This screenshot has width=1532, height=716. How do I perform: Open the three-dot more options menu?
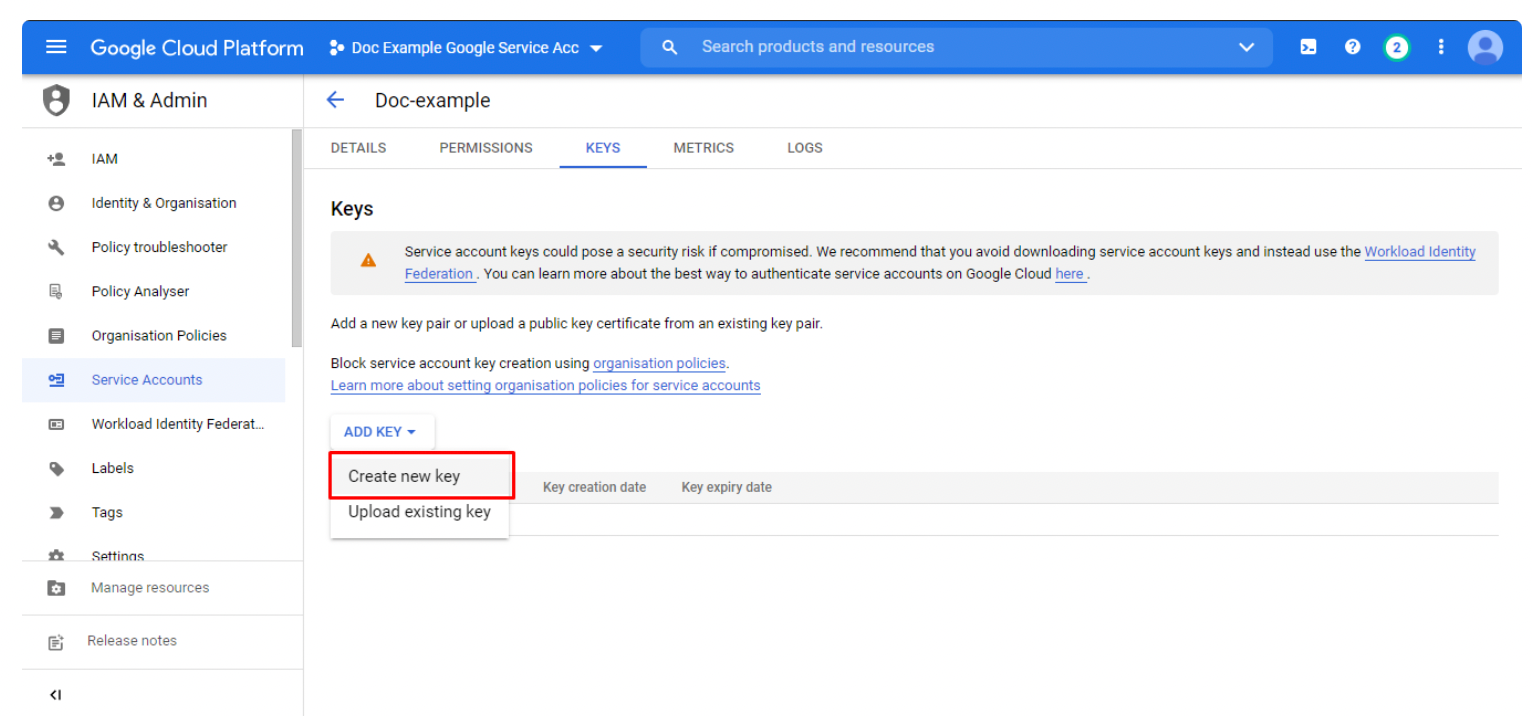pos(1441,47)
